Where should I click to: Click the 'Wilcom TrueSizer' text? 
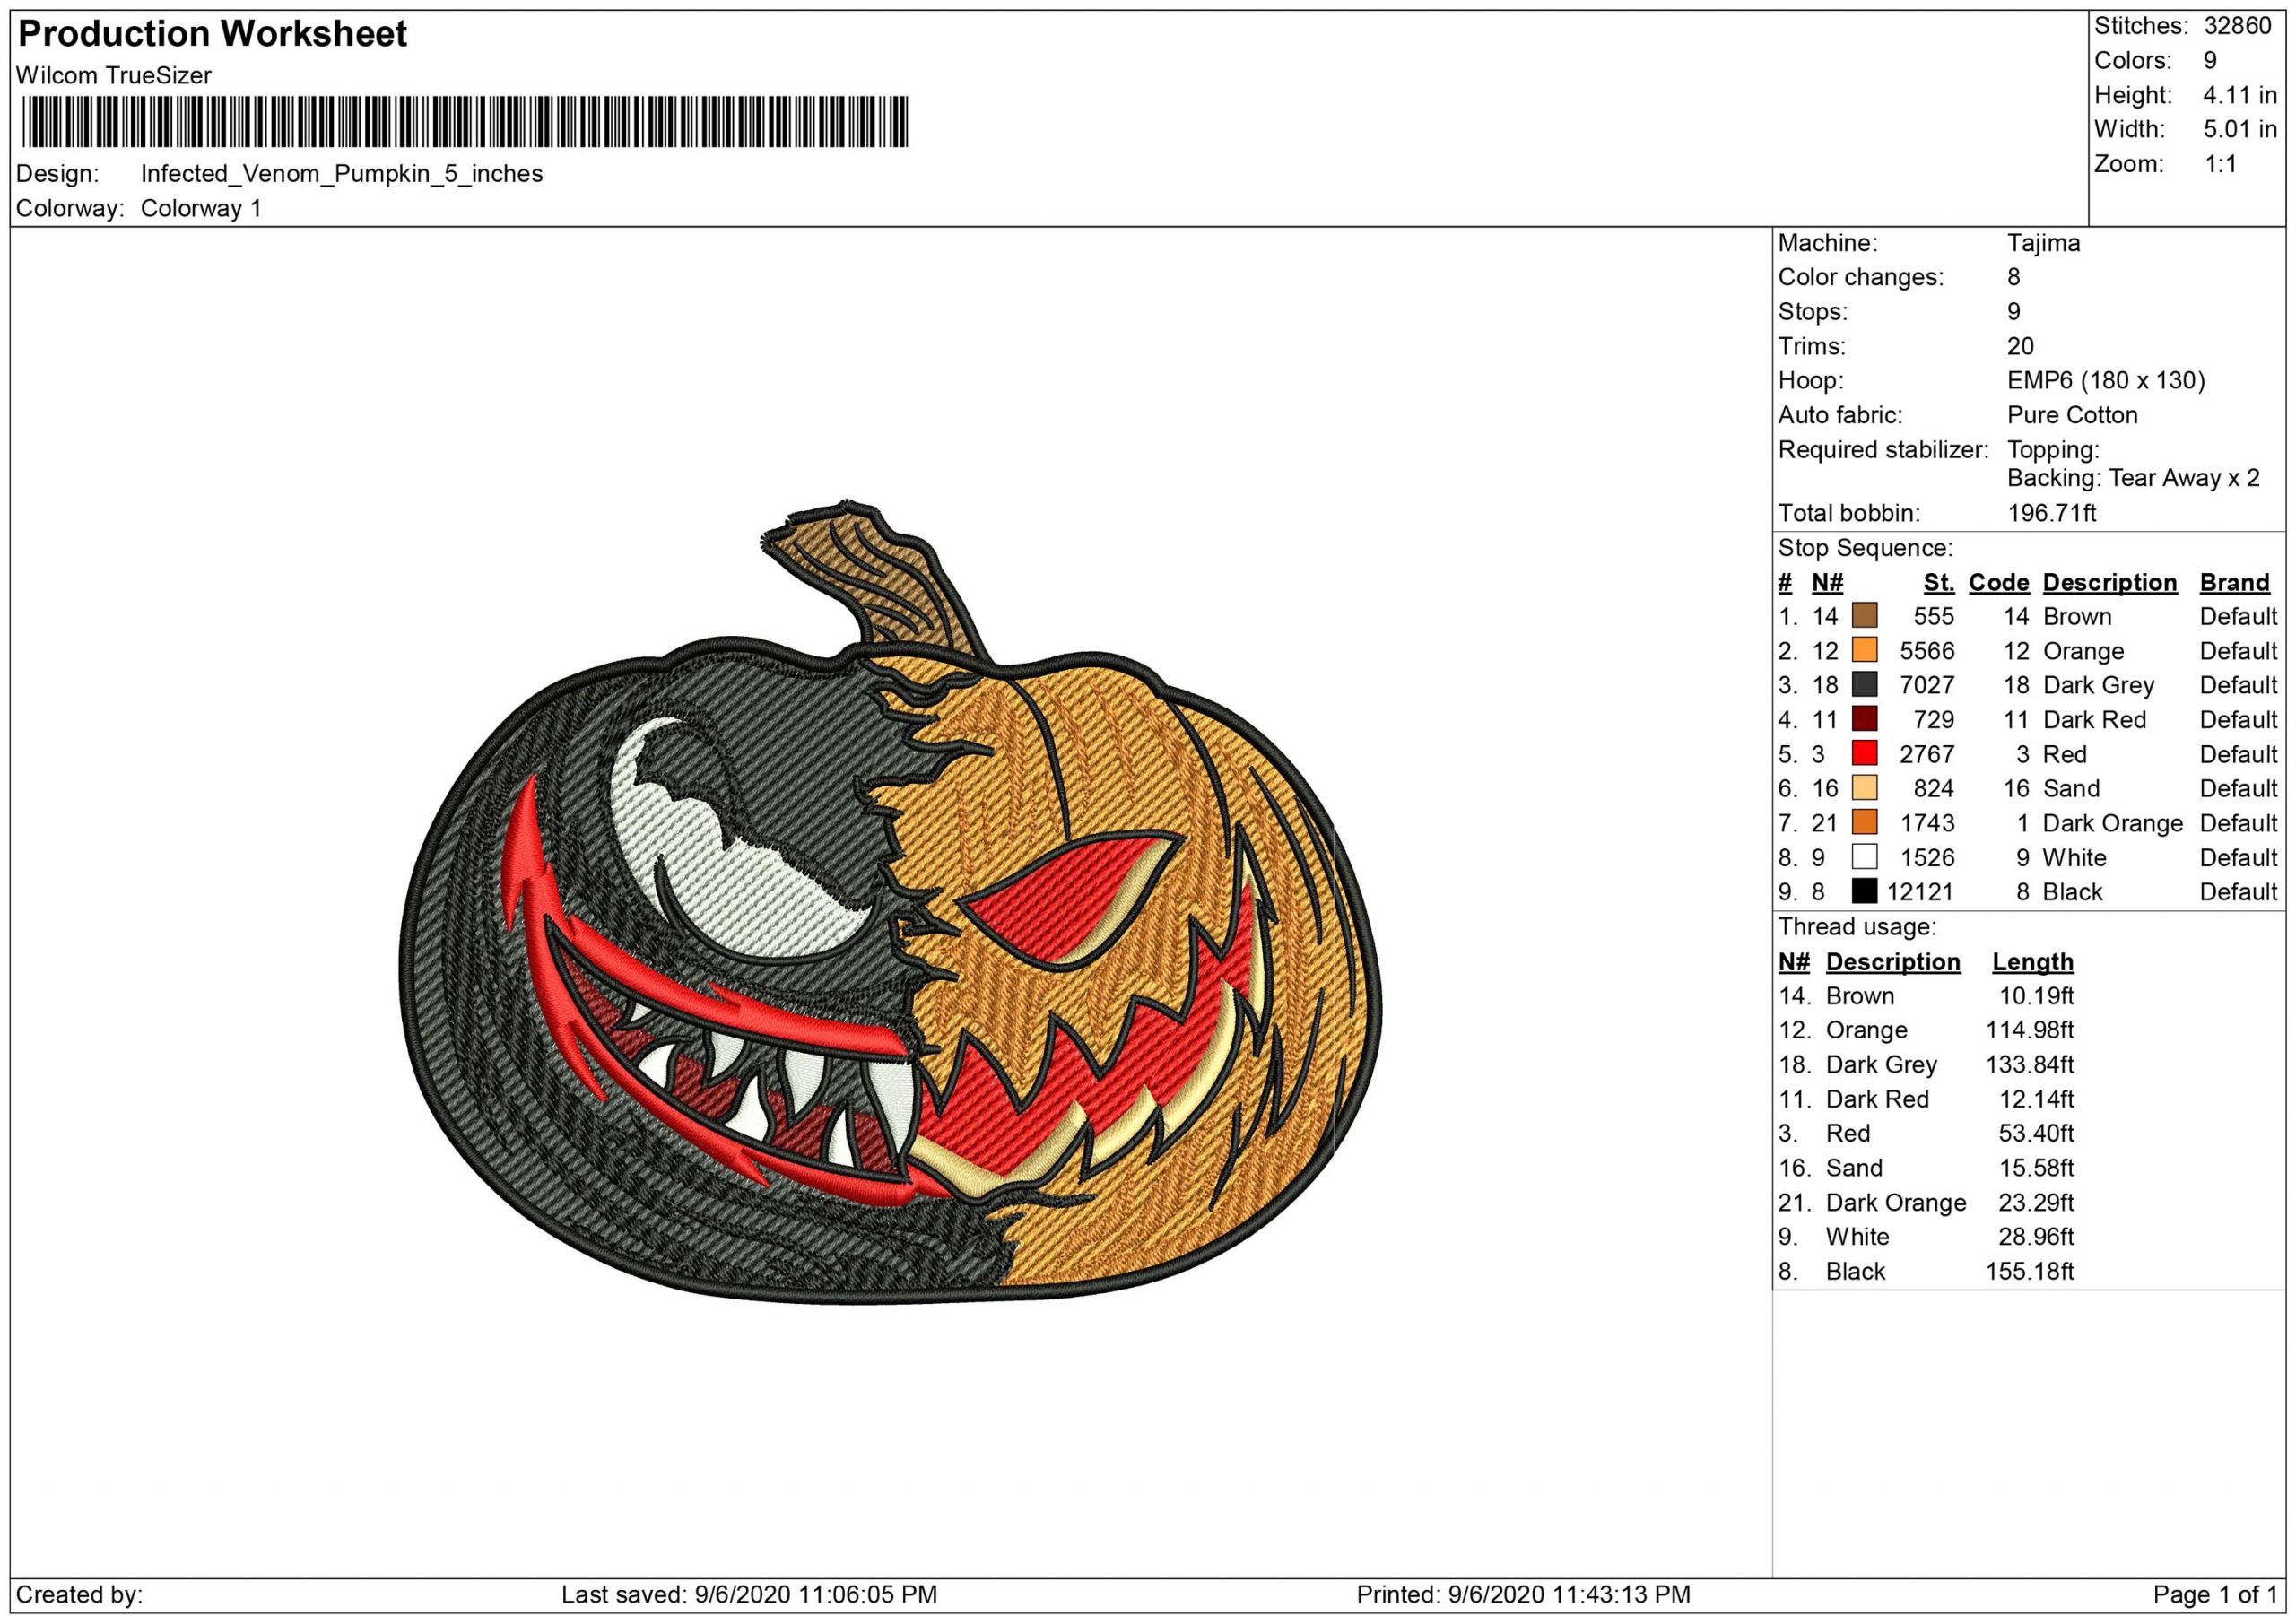click(114, 75)
